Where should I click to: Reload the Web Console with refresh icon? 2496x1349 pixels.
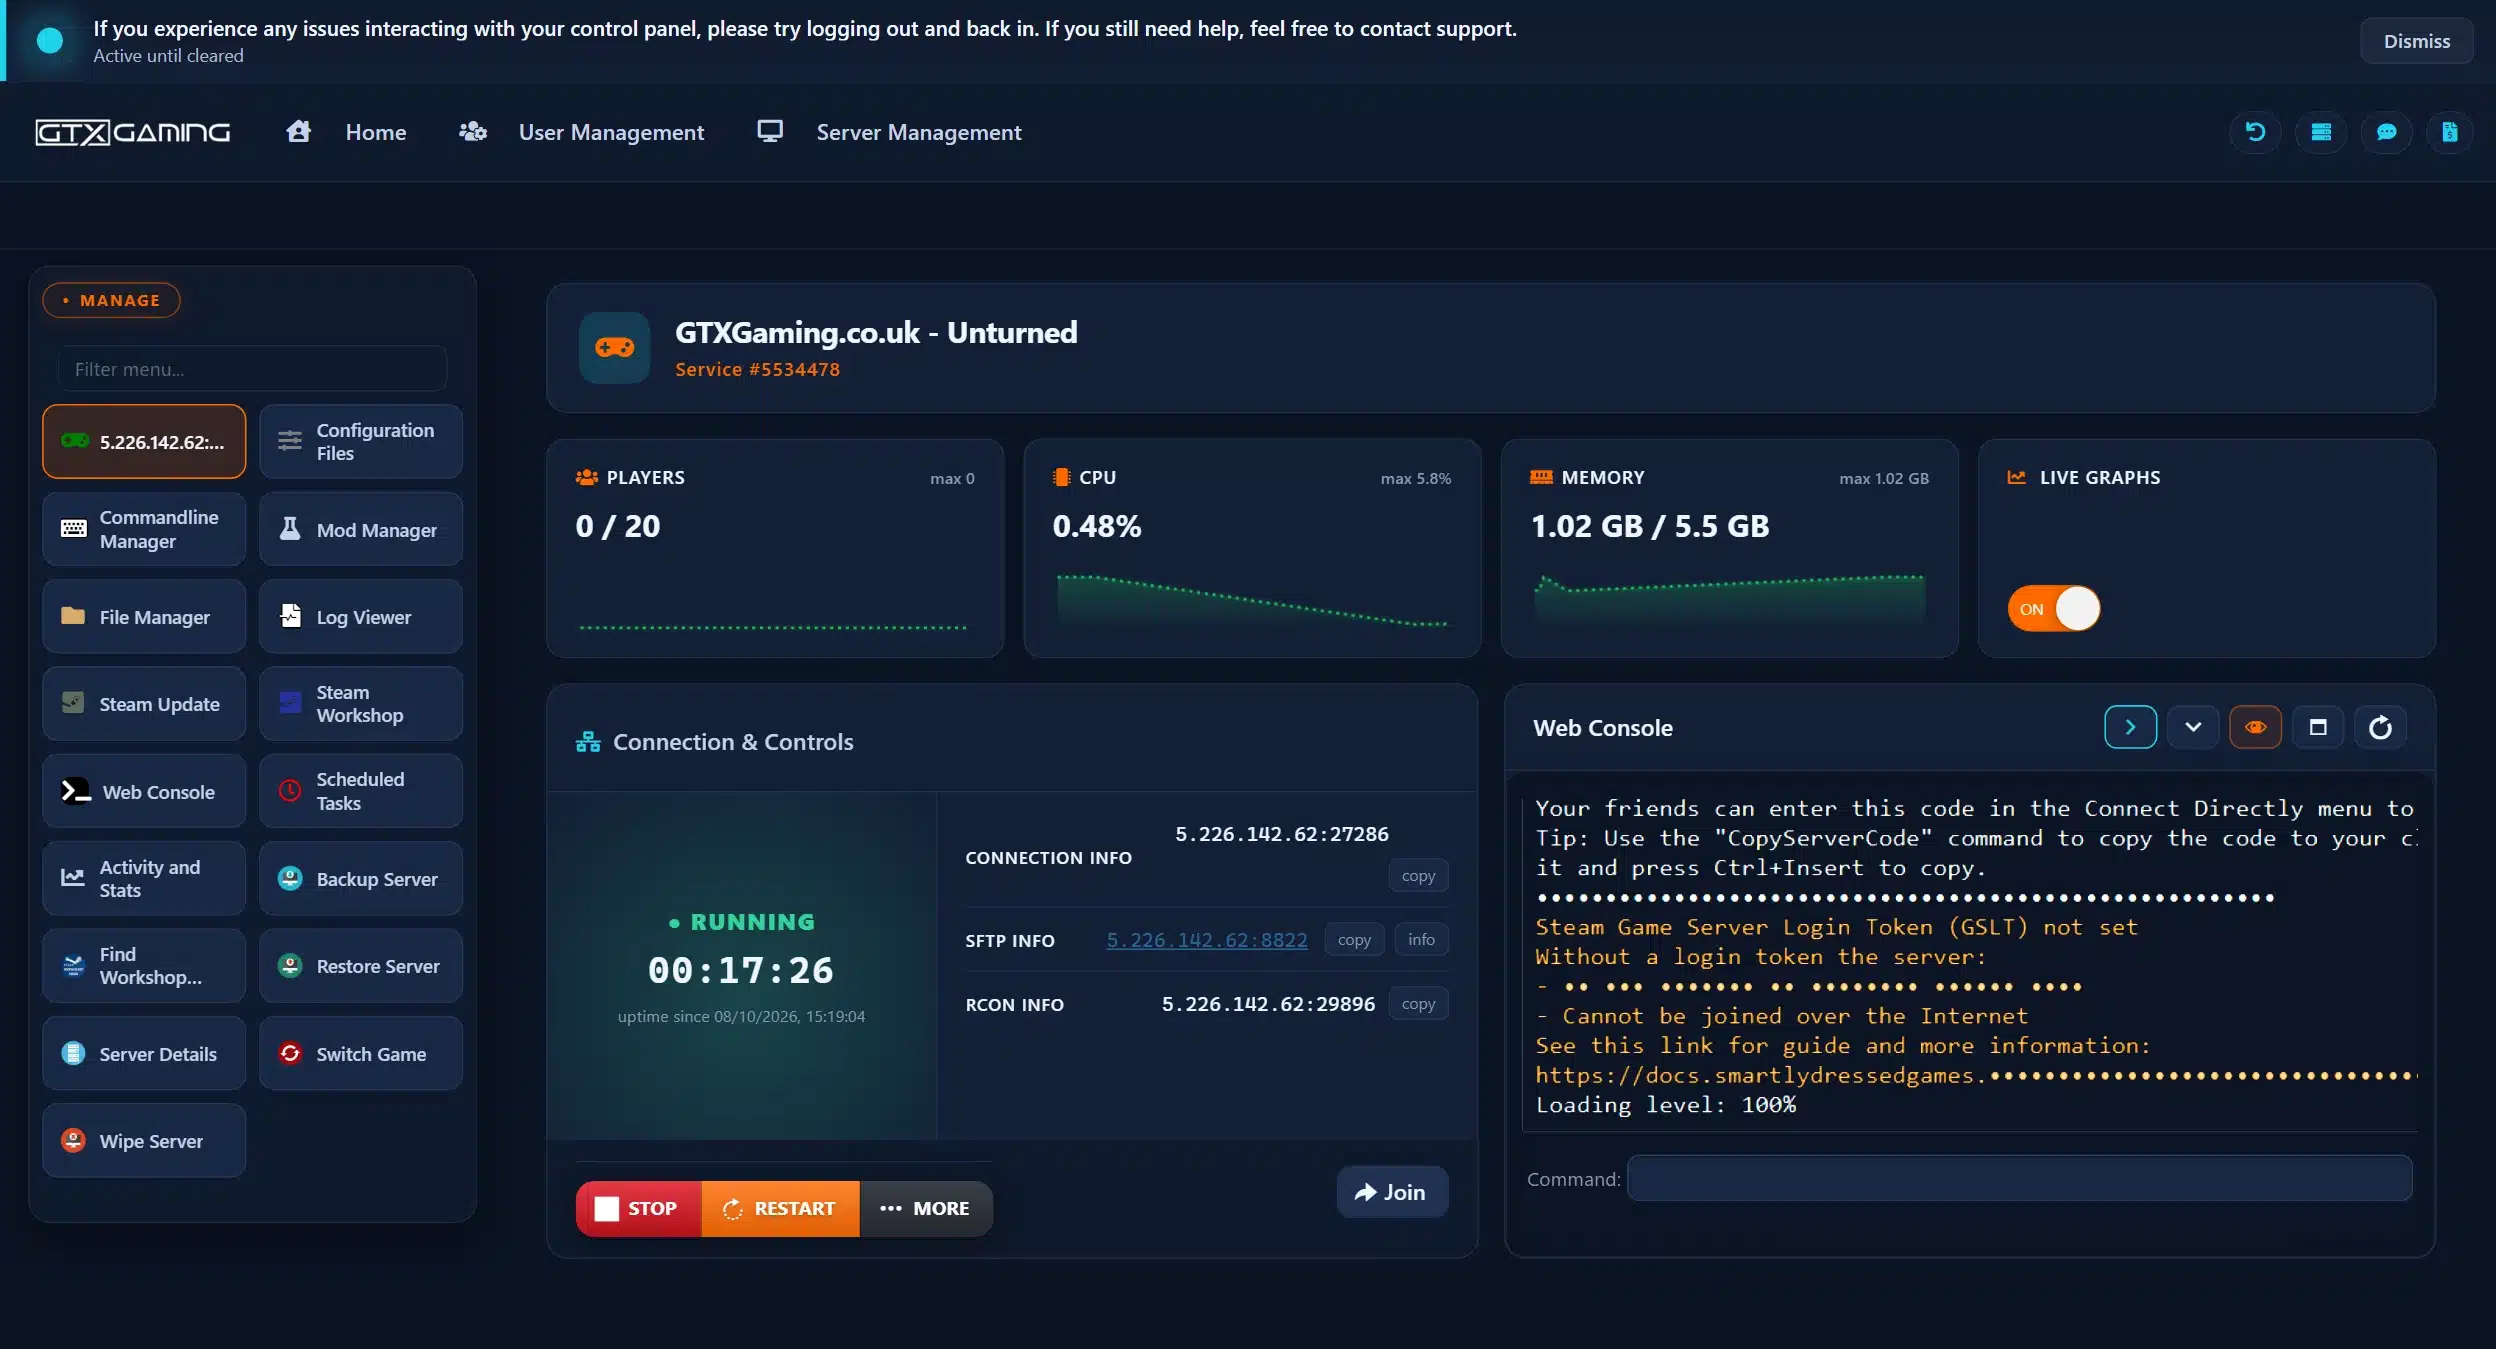[2380, 727]
